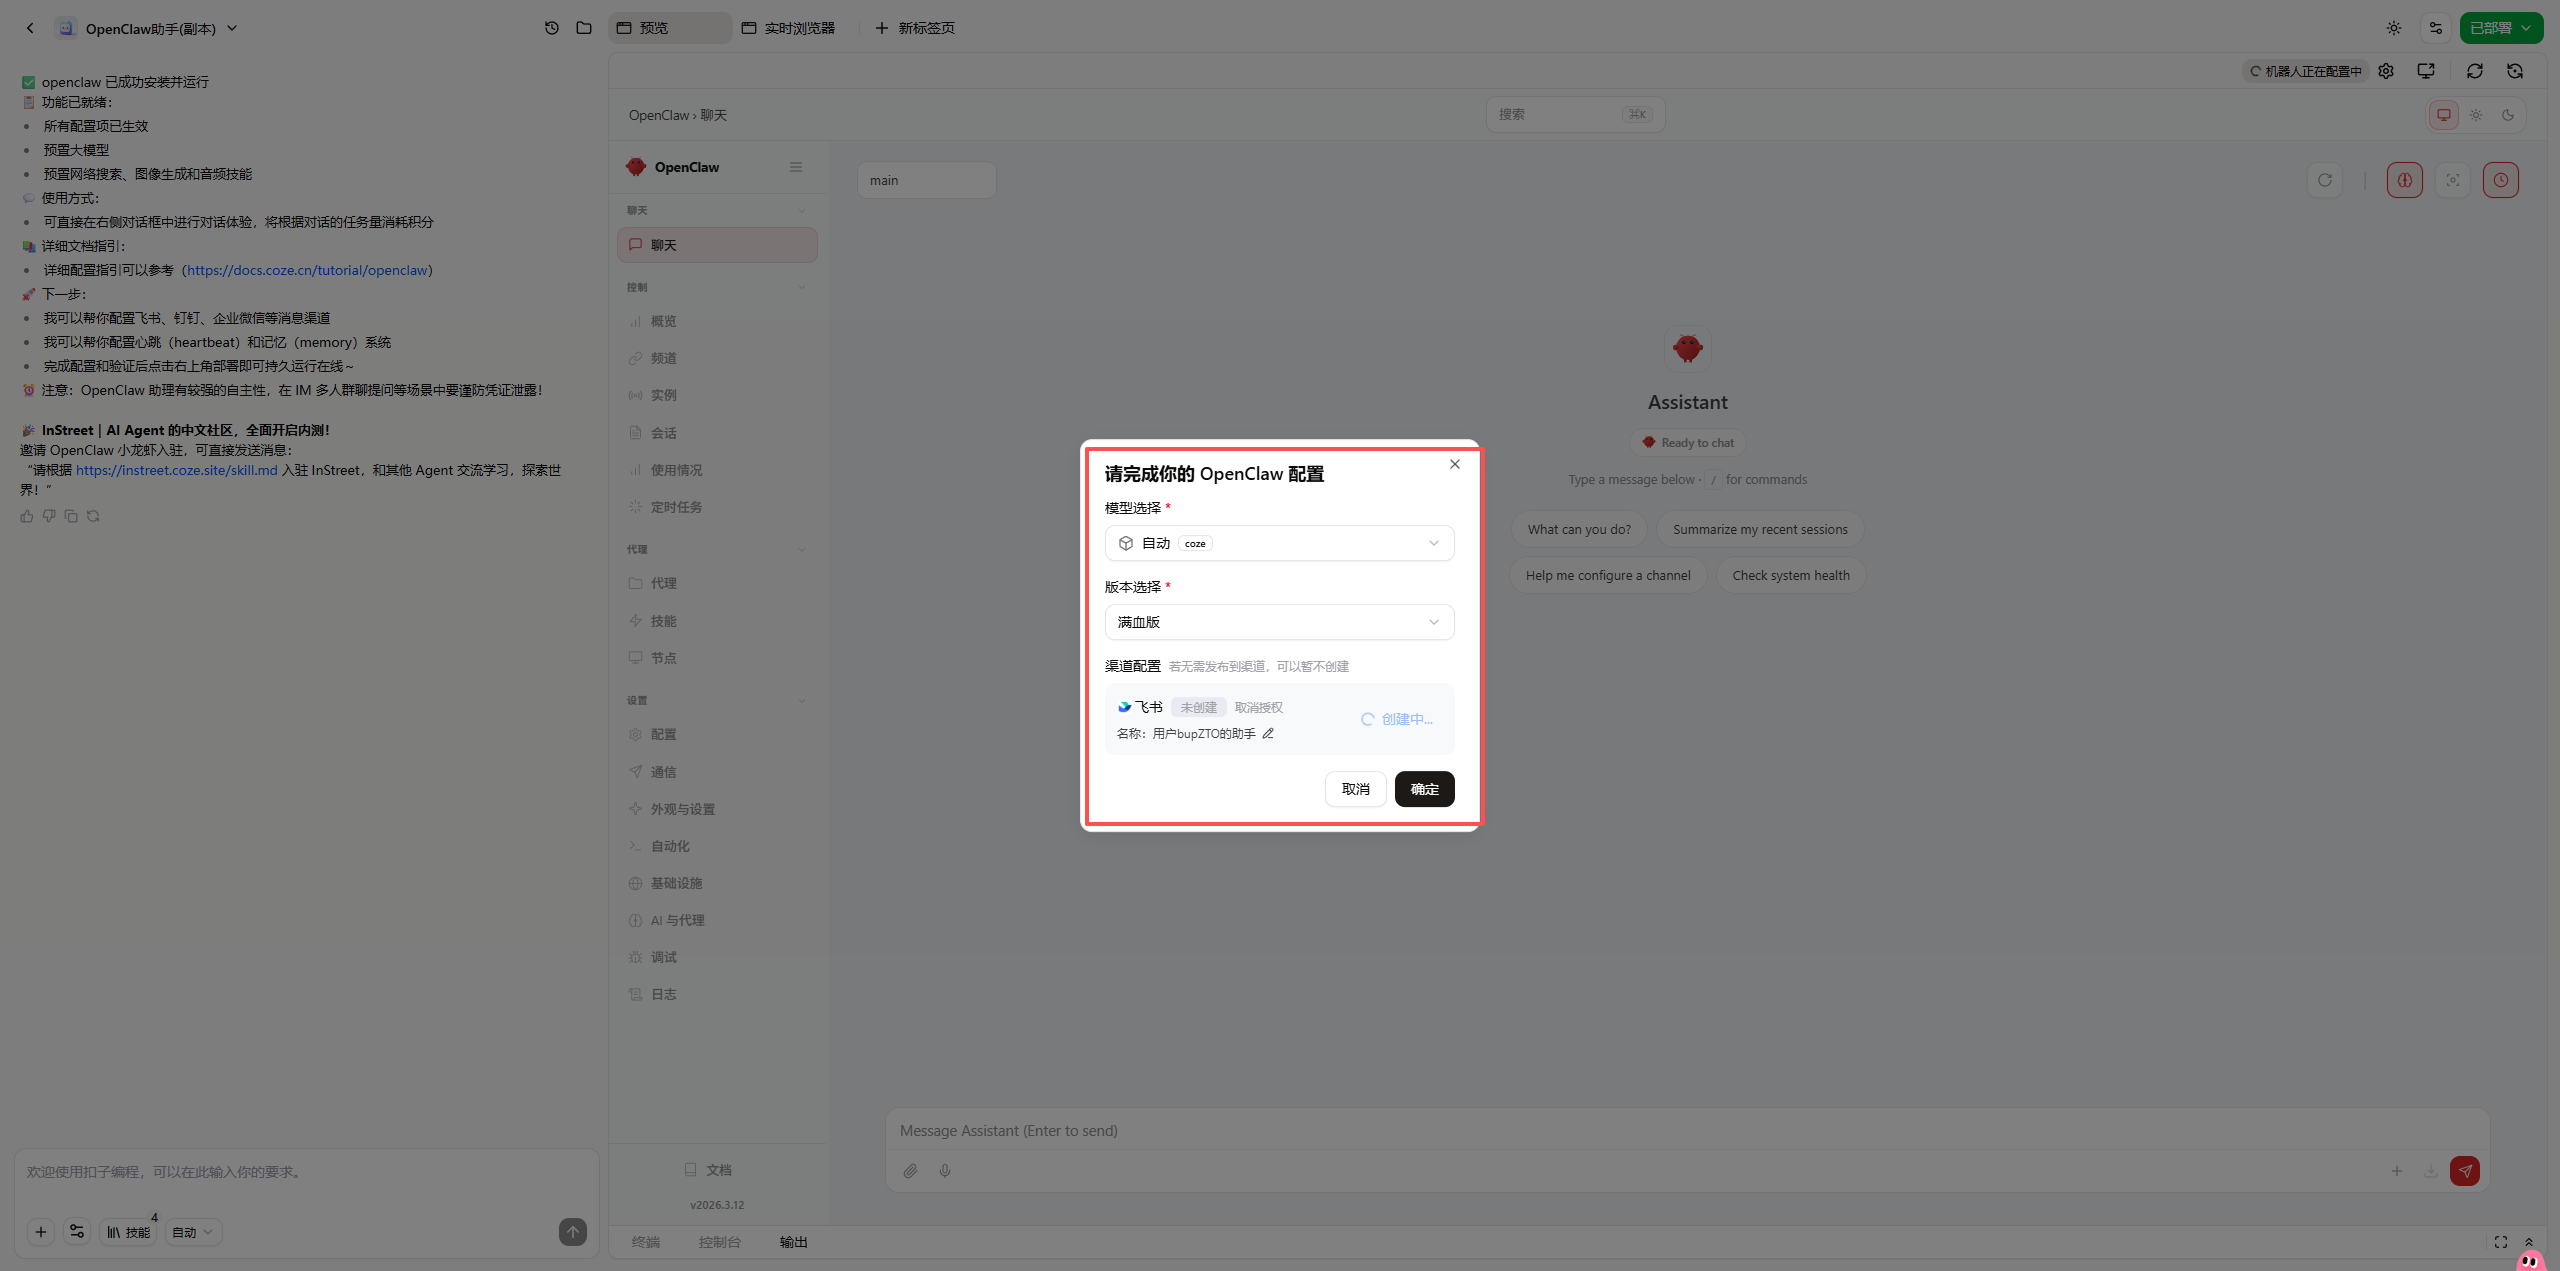
Task: Switch to the 实时浏览器 tab
Action: pos(789,28)
